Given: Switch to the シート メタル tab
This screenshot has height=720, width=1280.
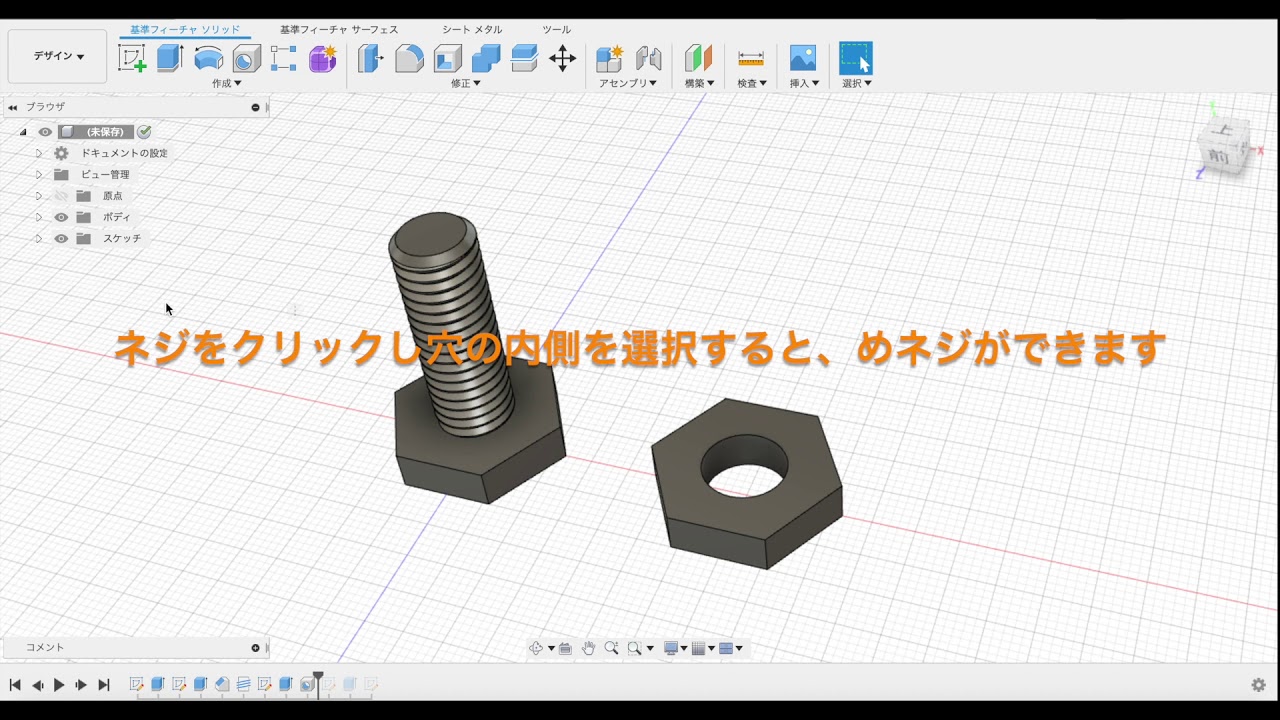Looking at the screenshot, I should [x=472, y=30].
